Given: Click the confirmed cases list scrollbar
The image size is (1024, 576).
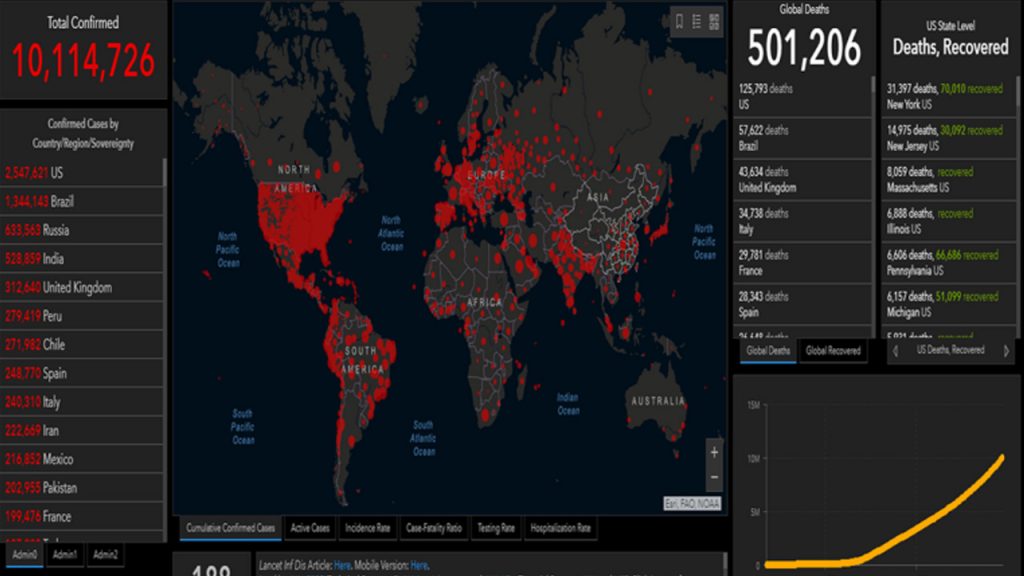Looking at the screenshot, I should tap(165, 300).
